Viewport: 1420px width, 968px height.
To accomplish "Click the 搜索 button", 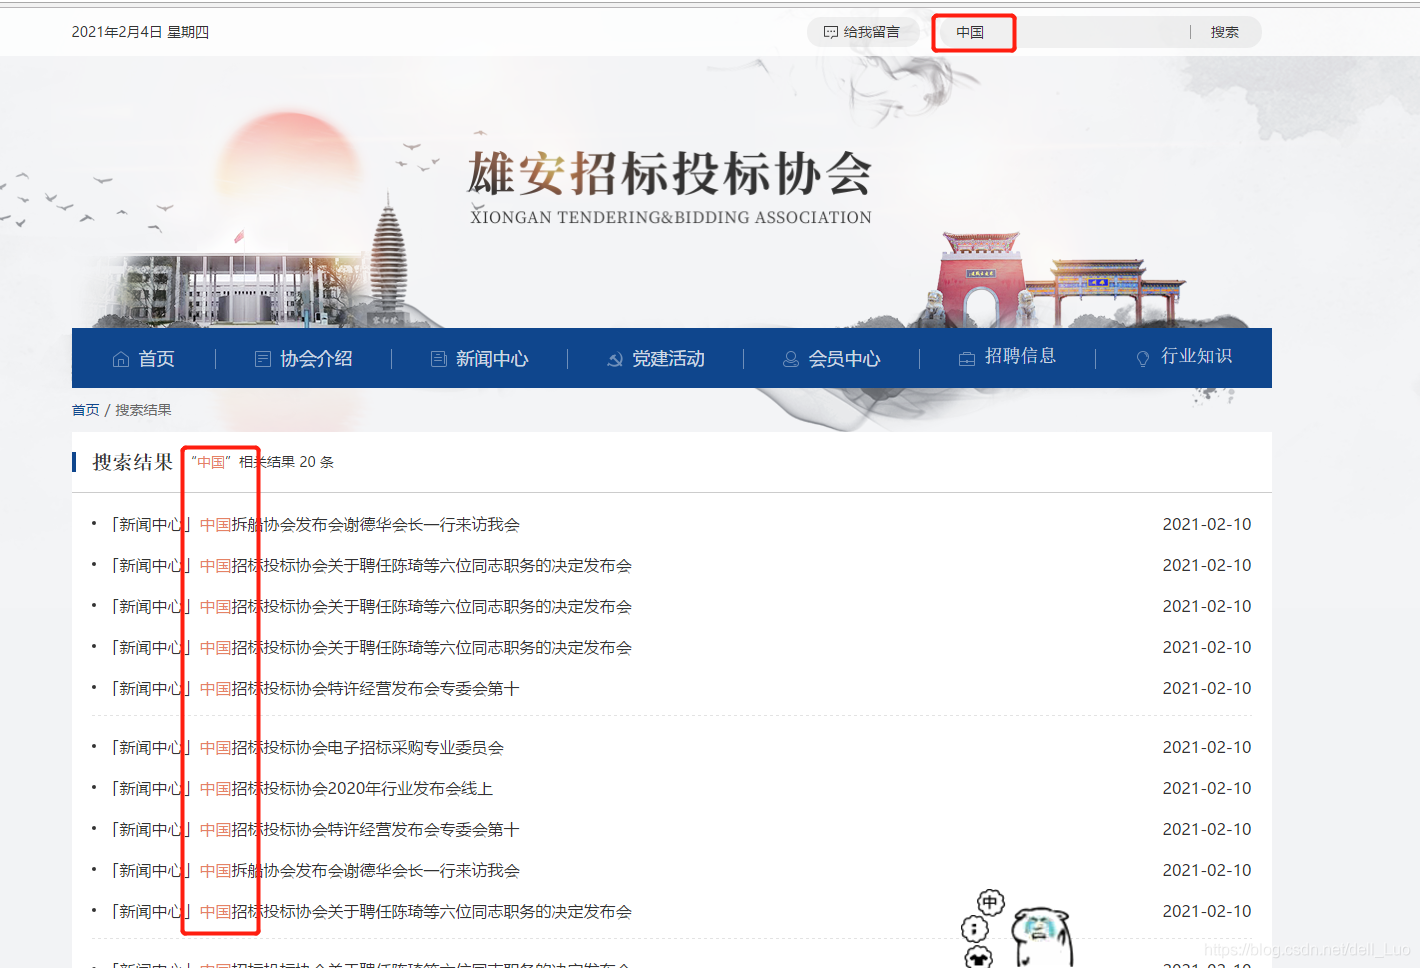I will (1225, 32).
